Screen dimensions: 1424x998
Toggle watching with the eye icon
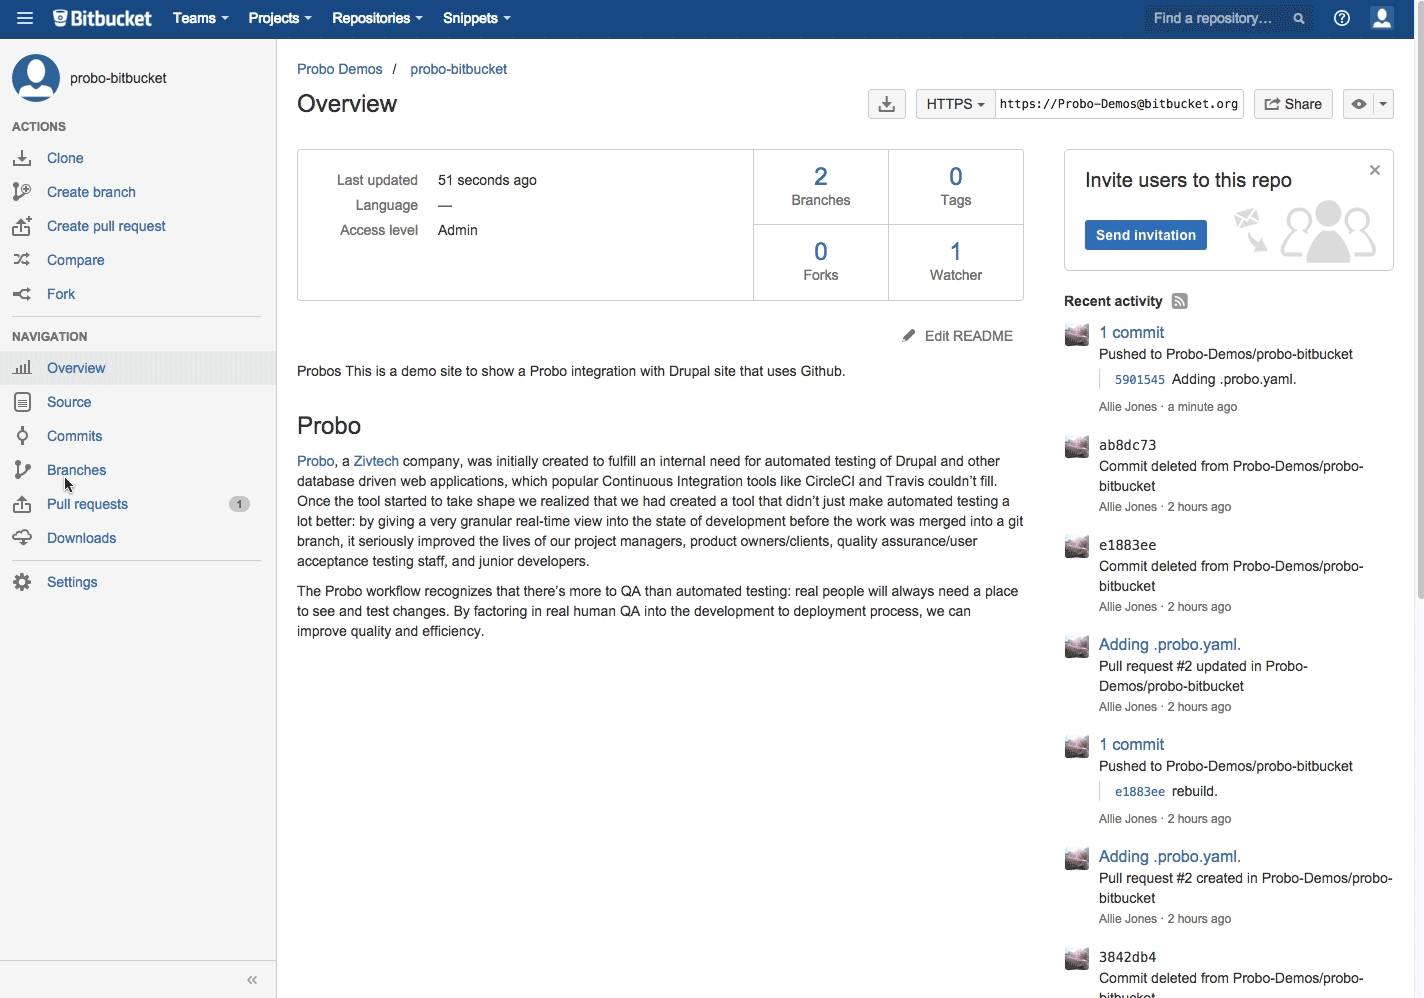[x=1357, y=104]
